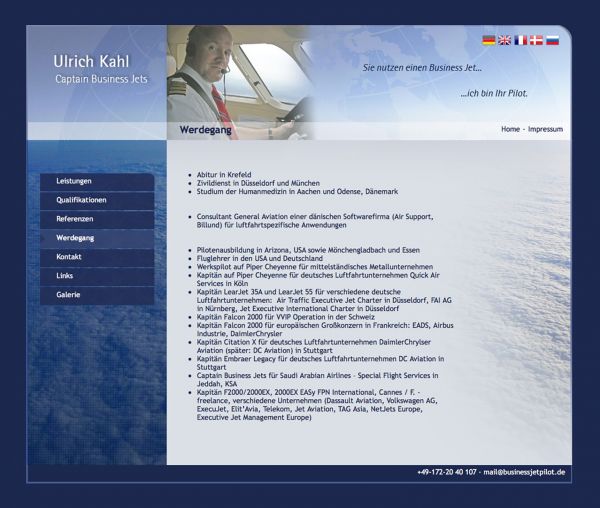Open Referenzen in the sidebar
This screenshot has width=600, height=508.
(x=97, y=219)
